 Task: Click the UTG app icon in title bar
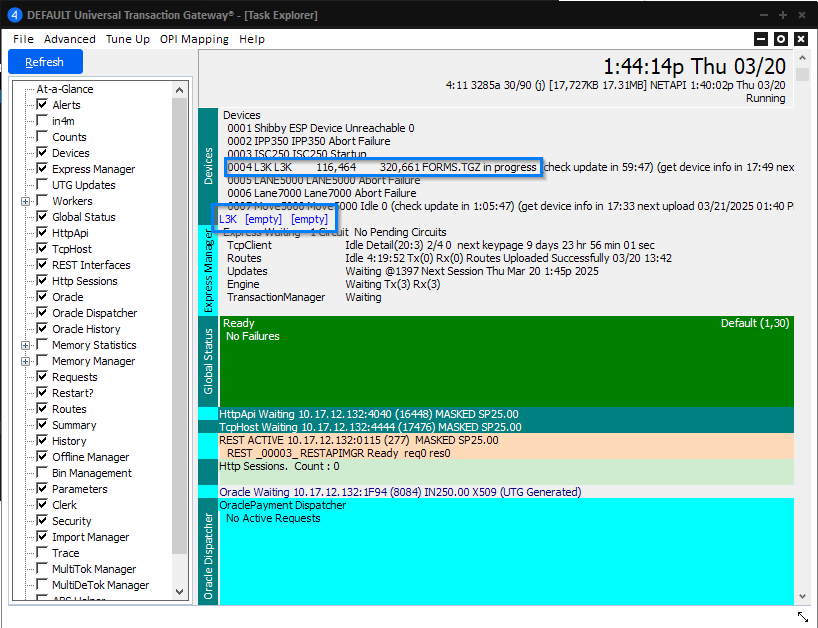tap(14, 15)
